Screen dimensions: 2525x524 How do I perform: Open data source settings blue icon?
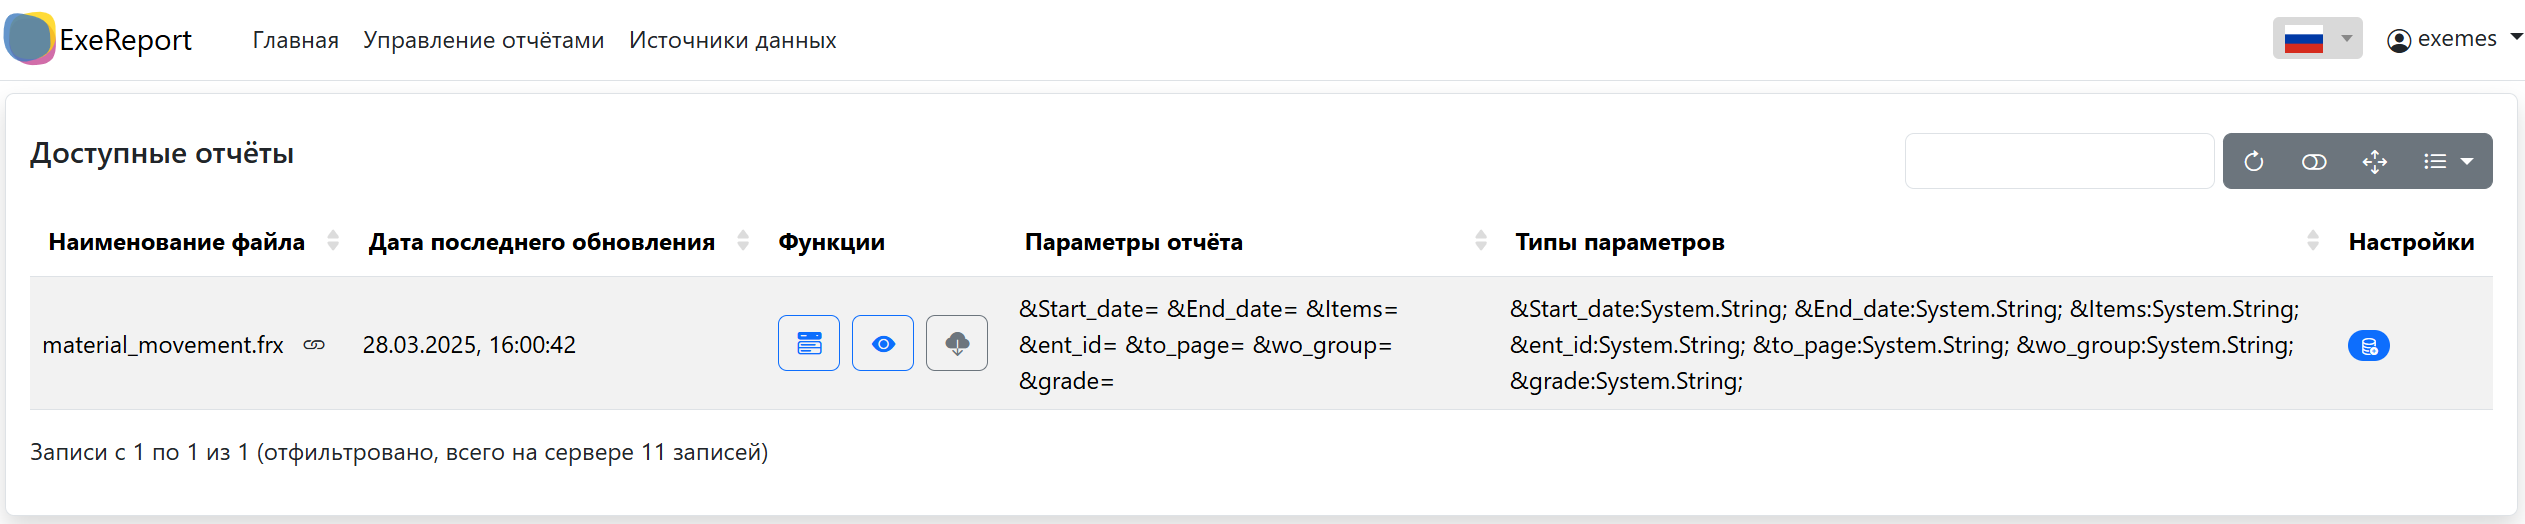tap(2368, 346)
